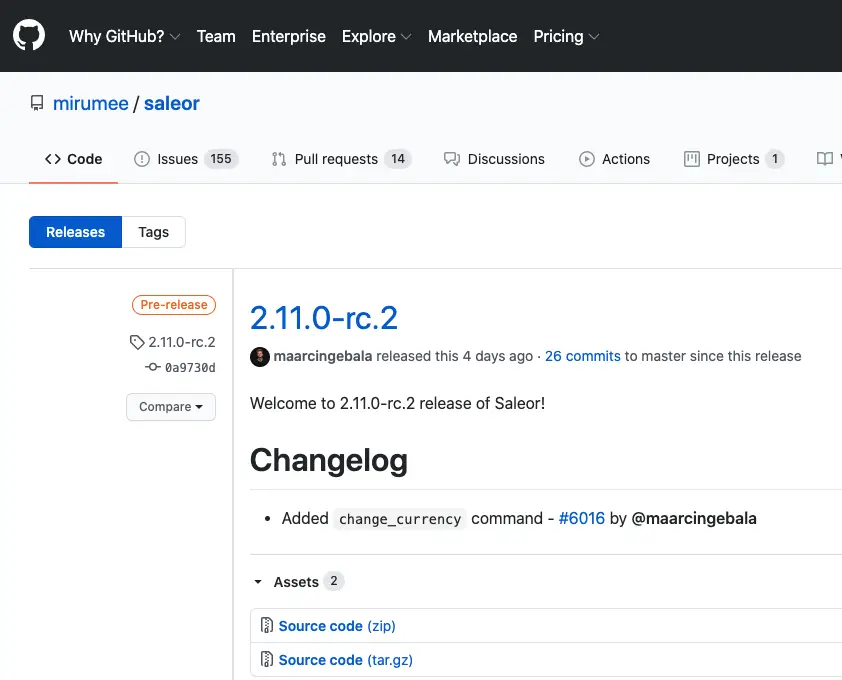View the 26 commits link
This screenshot has width=842, height=680.
point(583,356)
